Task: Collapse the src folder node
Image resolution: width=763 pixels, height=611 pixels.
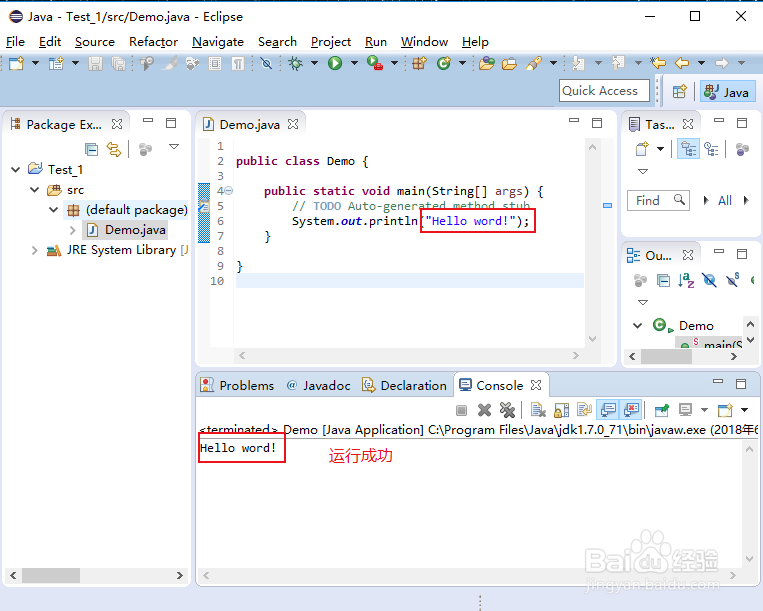Action: [x=35, y=189]
